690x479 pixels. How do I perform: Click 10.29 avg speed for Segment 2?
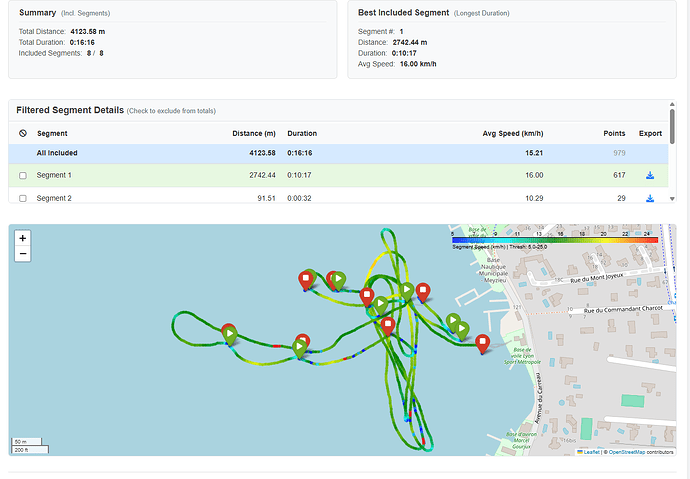[534, 198]
